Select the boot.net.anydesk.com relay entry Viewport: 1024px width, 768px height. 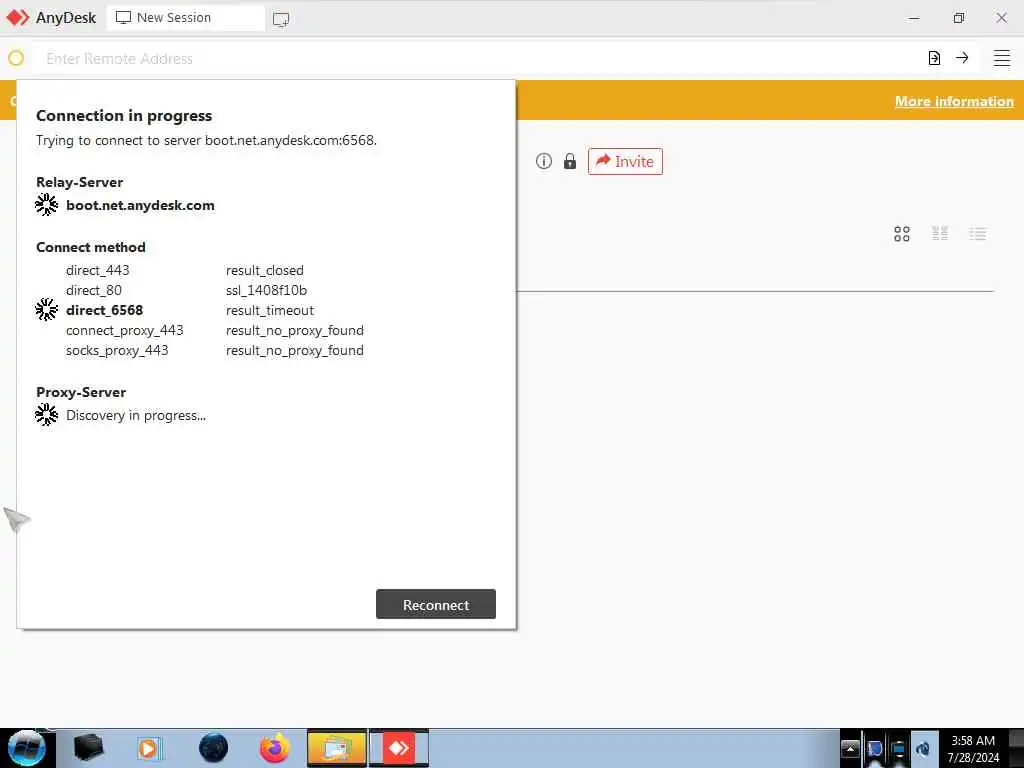[140, 205]
